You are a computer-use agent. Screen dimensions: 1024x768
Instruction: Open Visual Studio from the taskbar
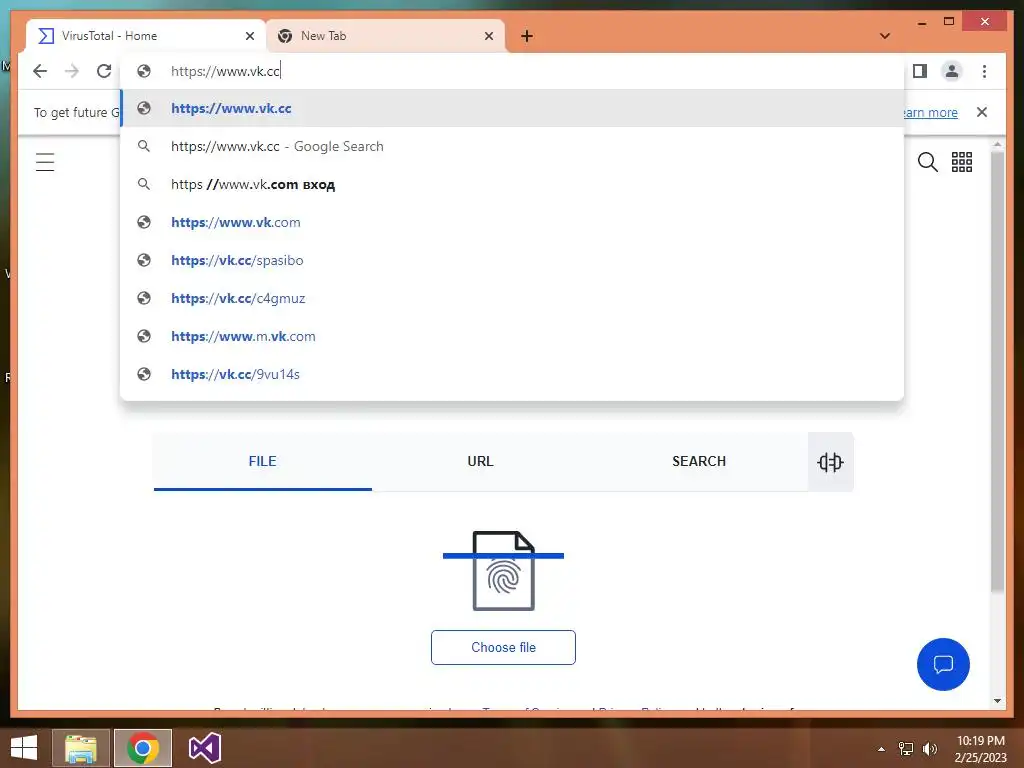pos(204,748)
